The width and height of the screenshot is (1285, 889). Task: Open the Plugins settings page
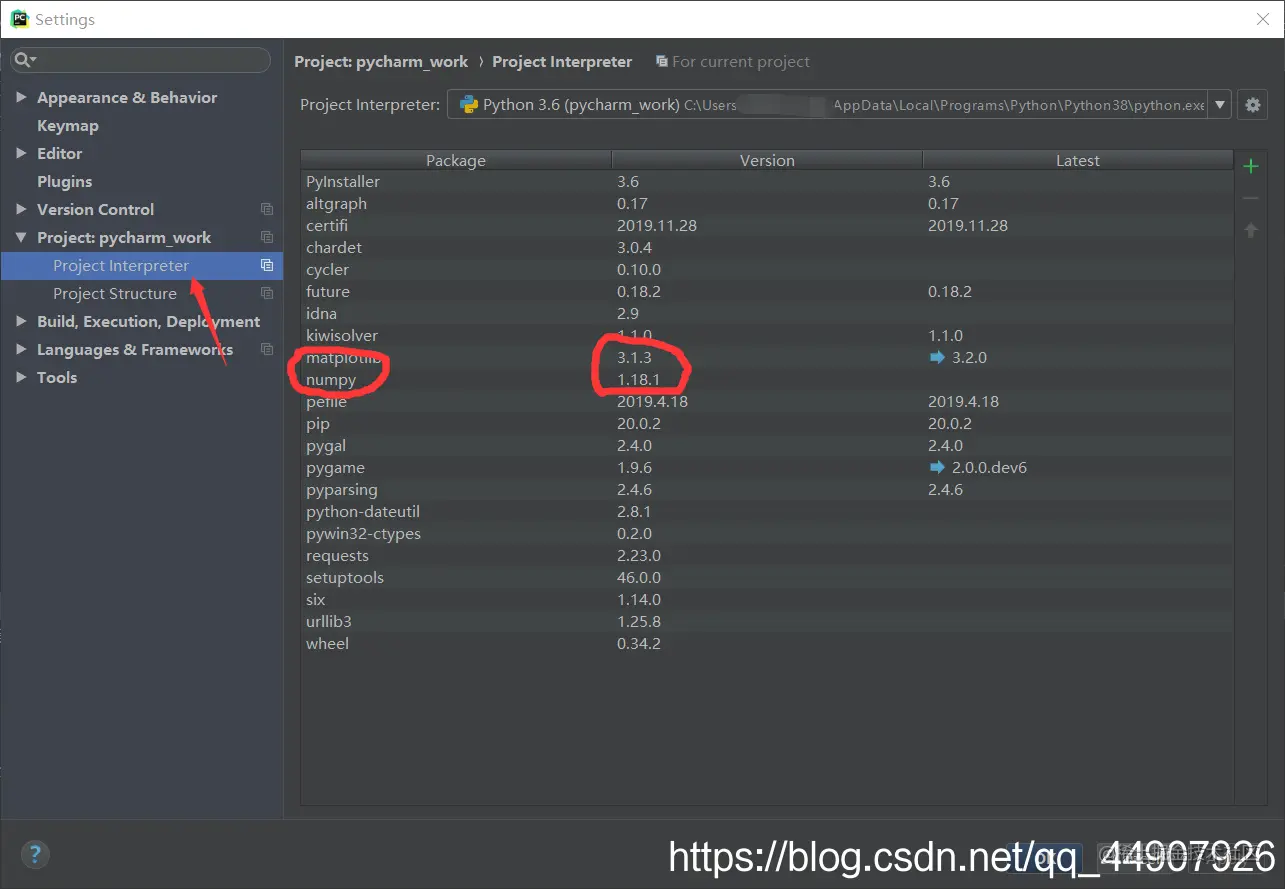64,181
